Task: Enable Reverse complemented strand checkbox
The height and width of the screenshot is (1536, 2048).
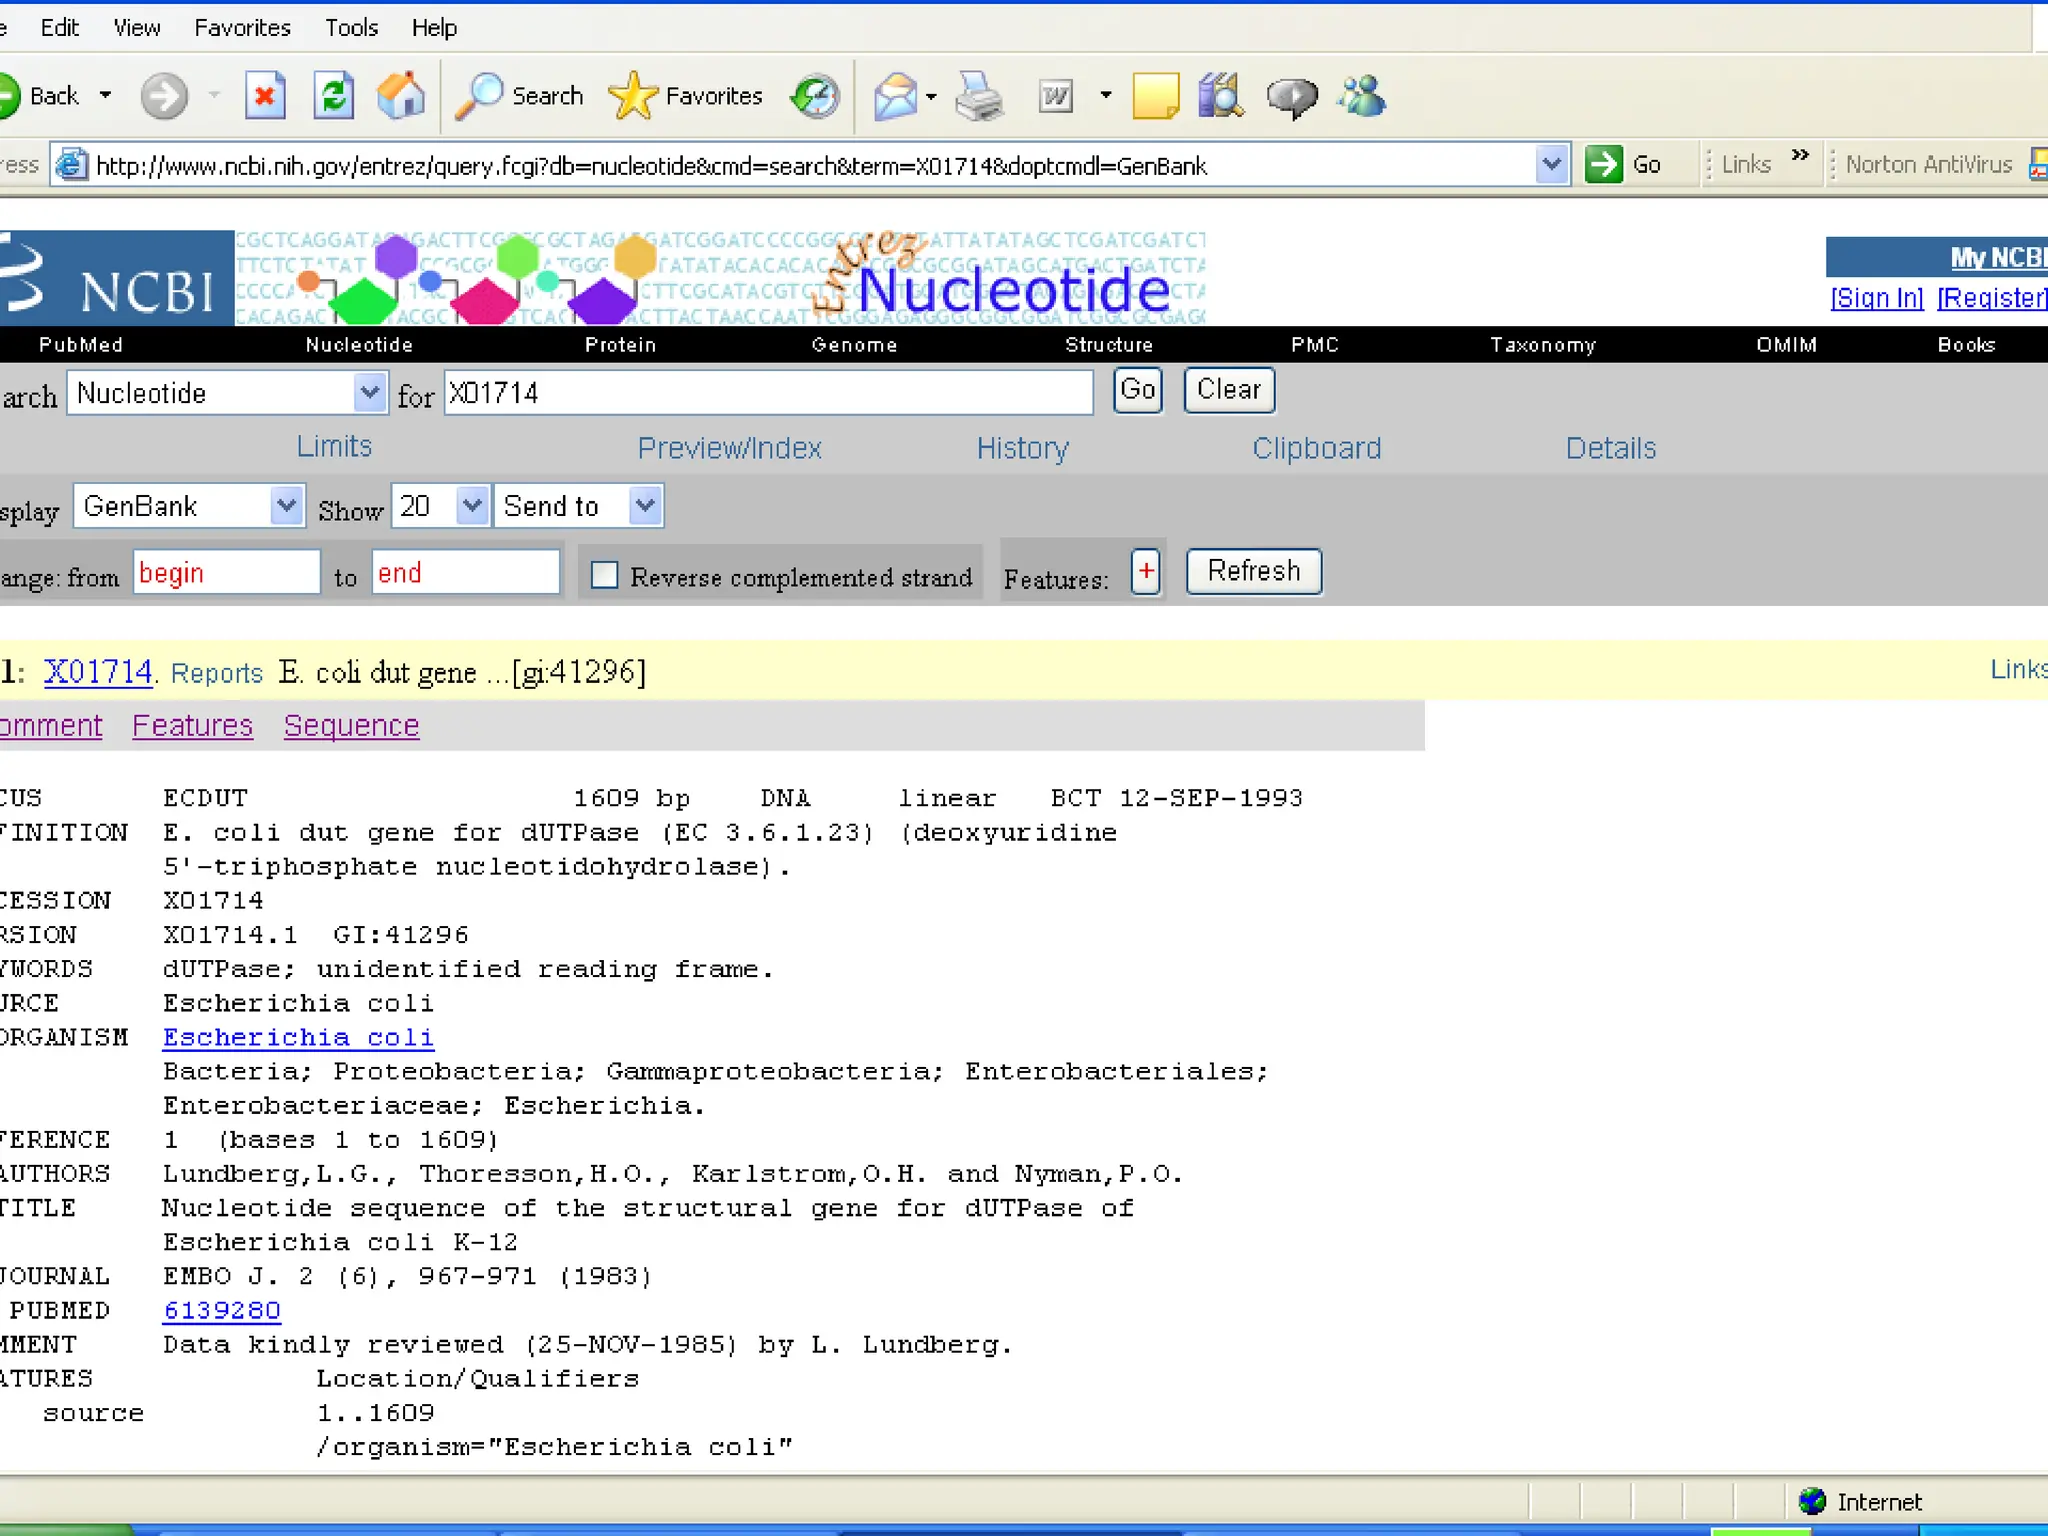Action: [x=604, y=575]
